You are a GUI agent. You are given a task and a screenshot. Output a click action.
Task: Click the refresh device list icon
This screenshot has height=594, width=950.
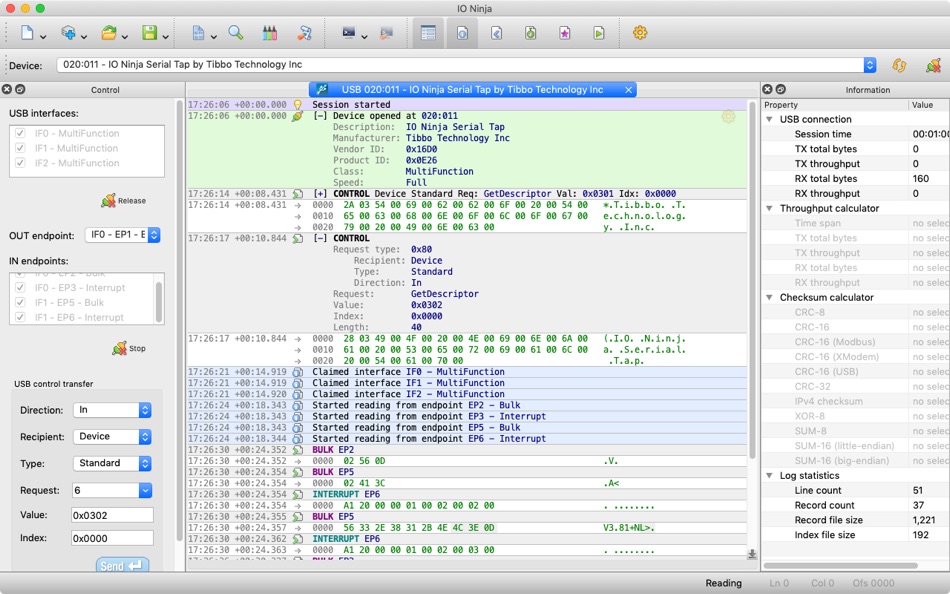(x=900, y=65)
